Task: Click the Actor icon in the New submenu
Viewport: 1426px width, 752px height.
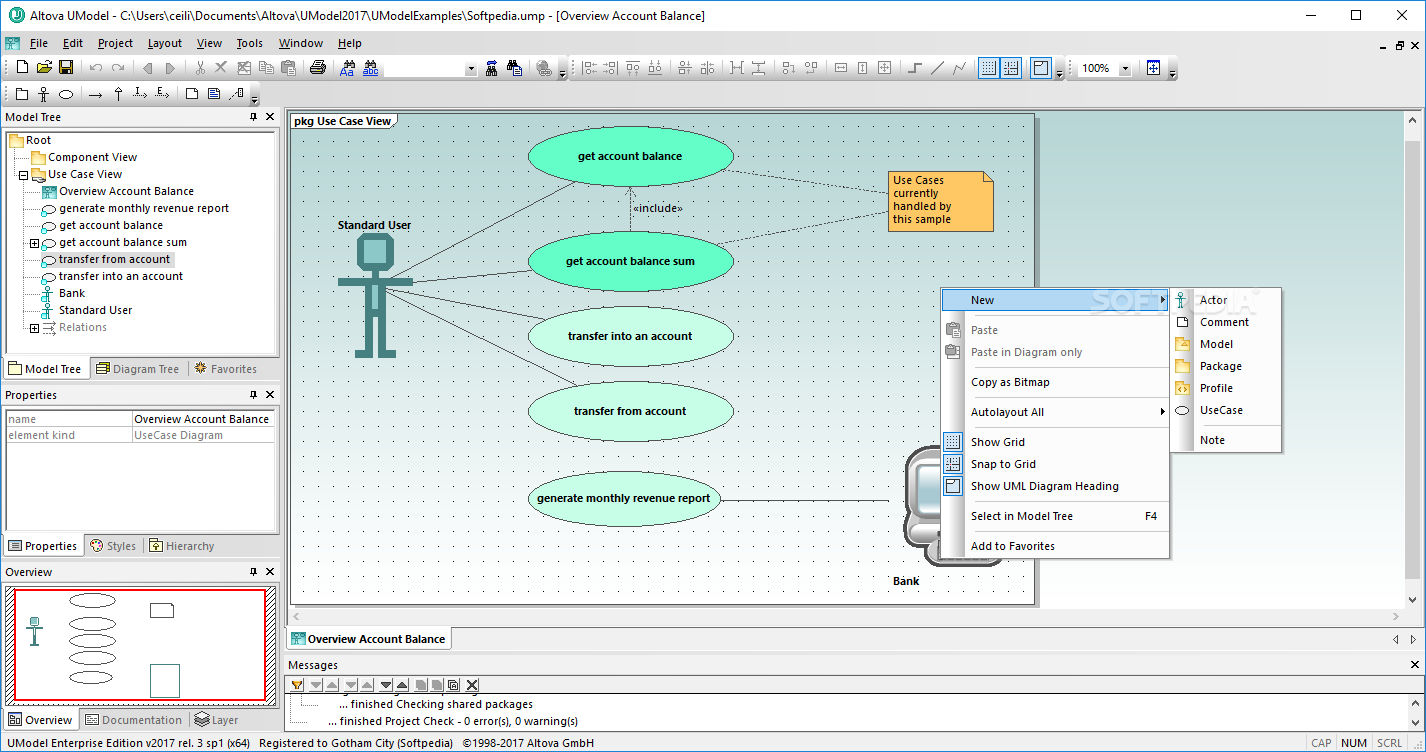Action: 1182,300
